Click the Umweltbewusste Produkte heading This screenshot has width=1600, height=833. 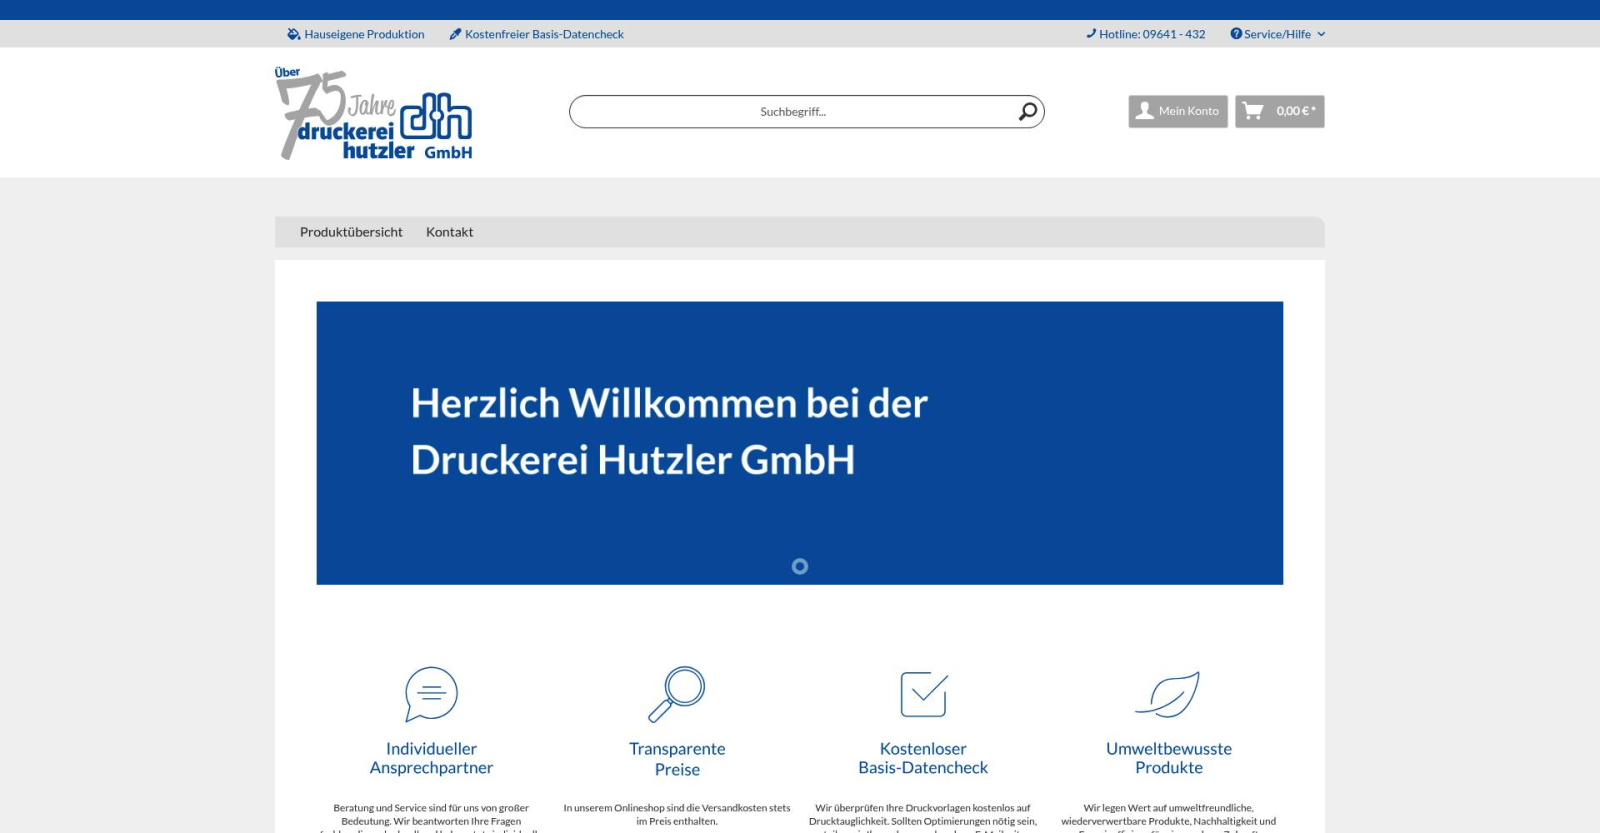(1169, 758)
